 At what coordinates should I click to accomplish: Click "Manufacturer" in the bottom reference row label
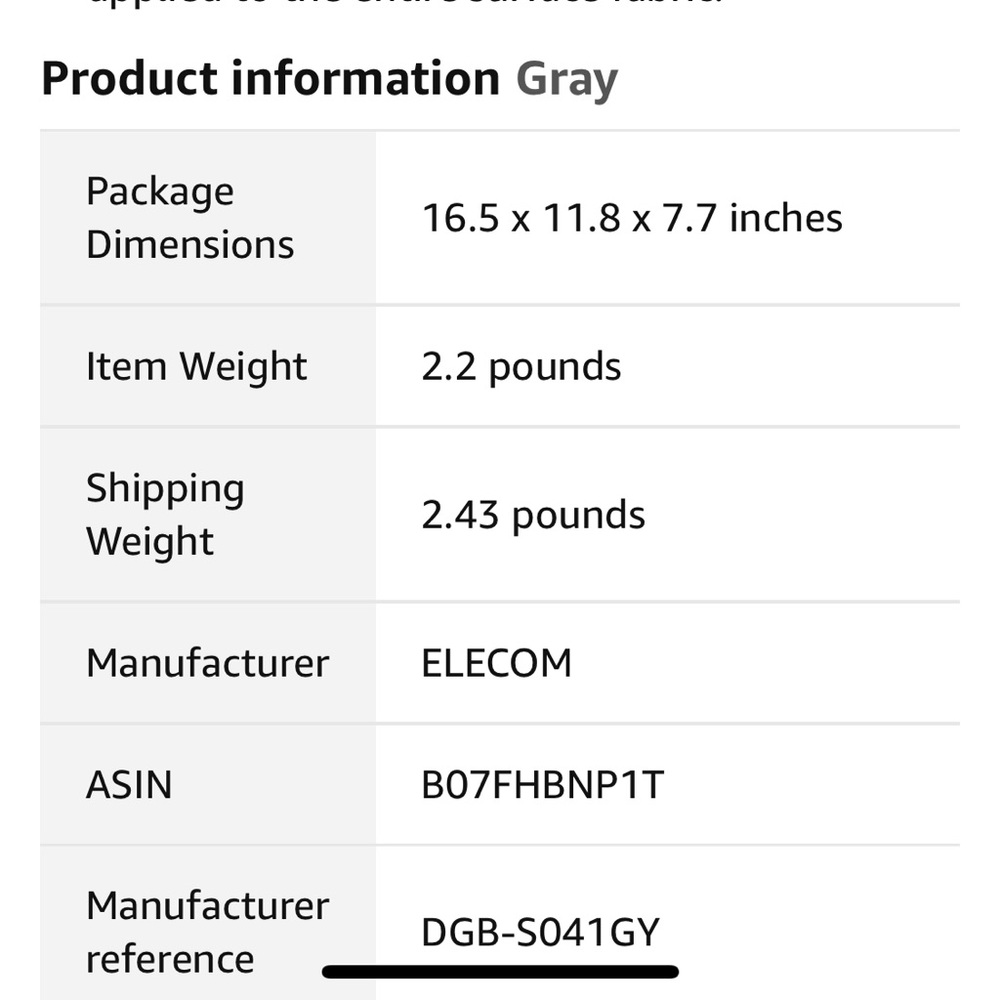click(207, 906)
